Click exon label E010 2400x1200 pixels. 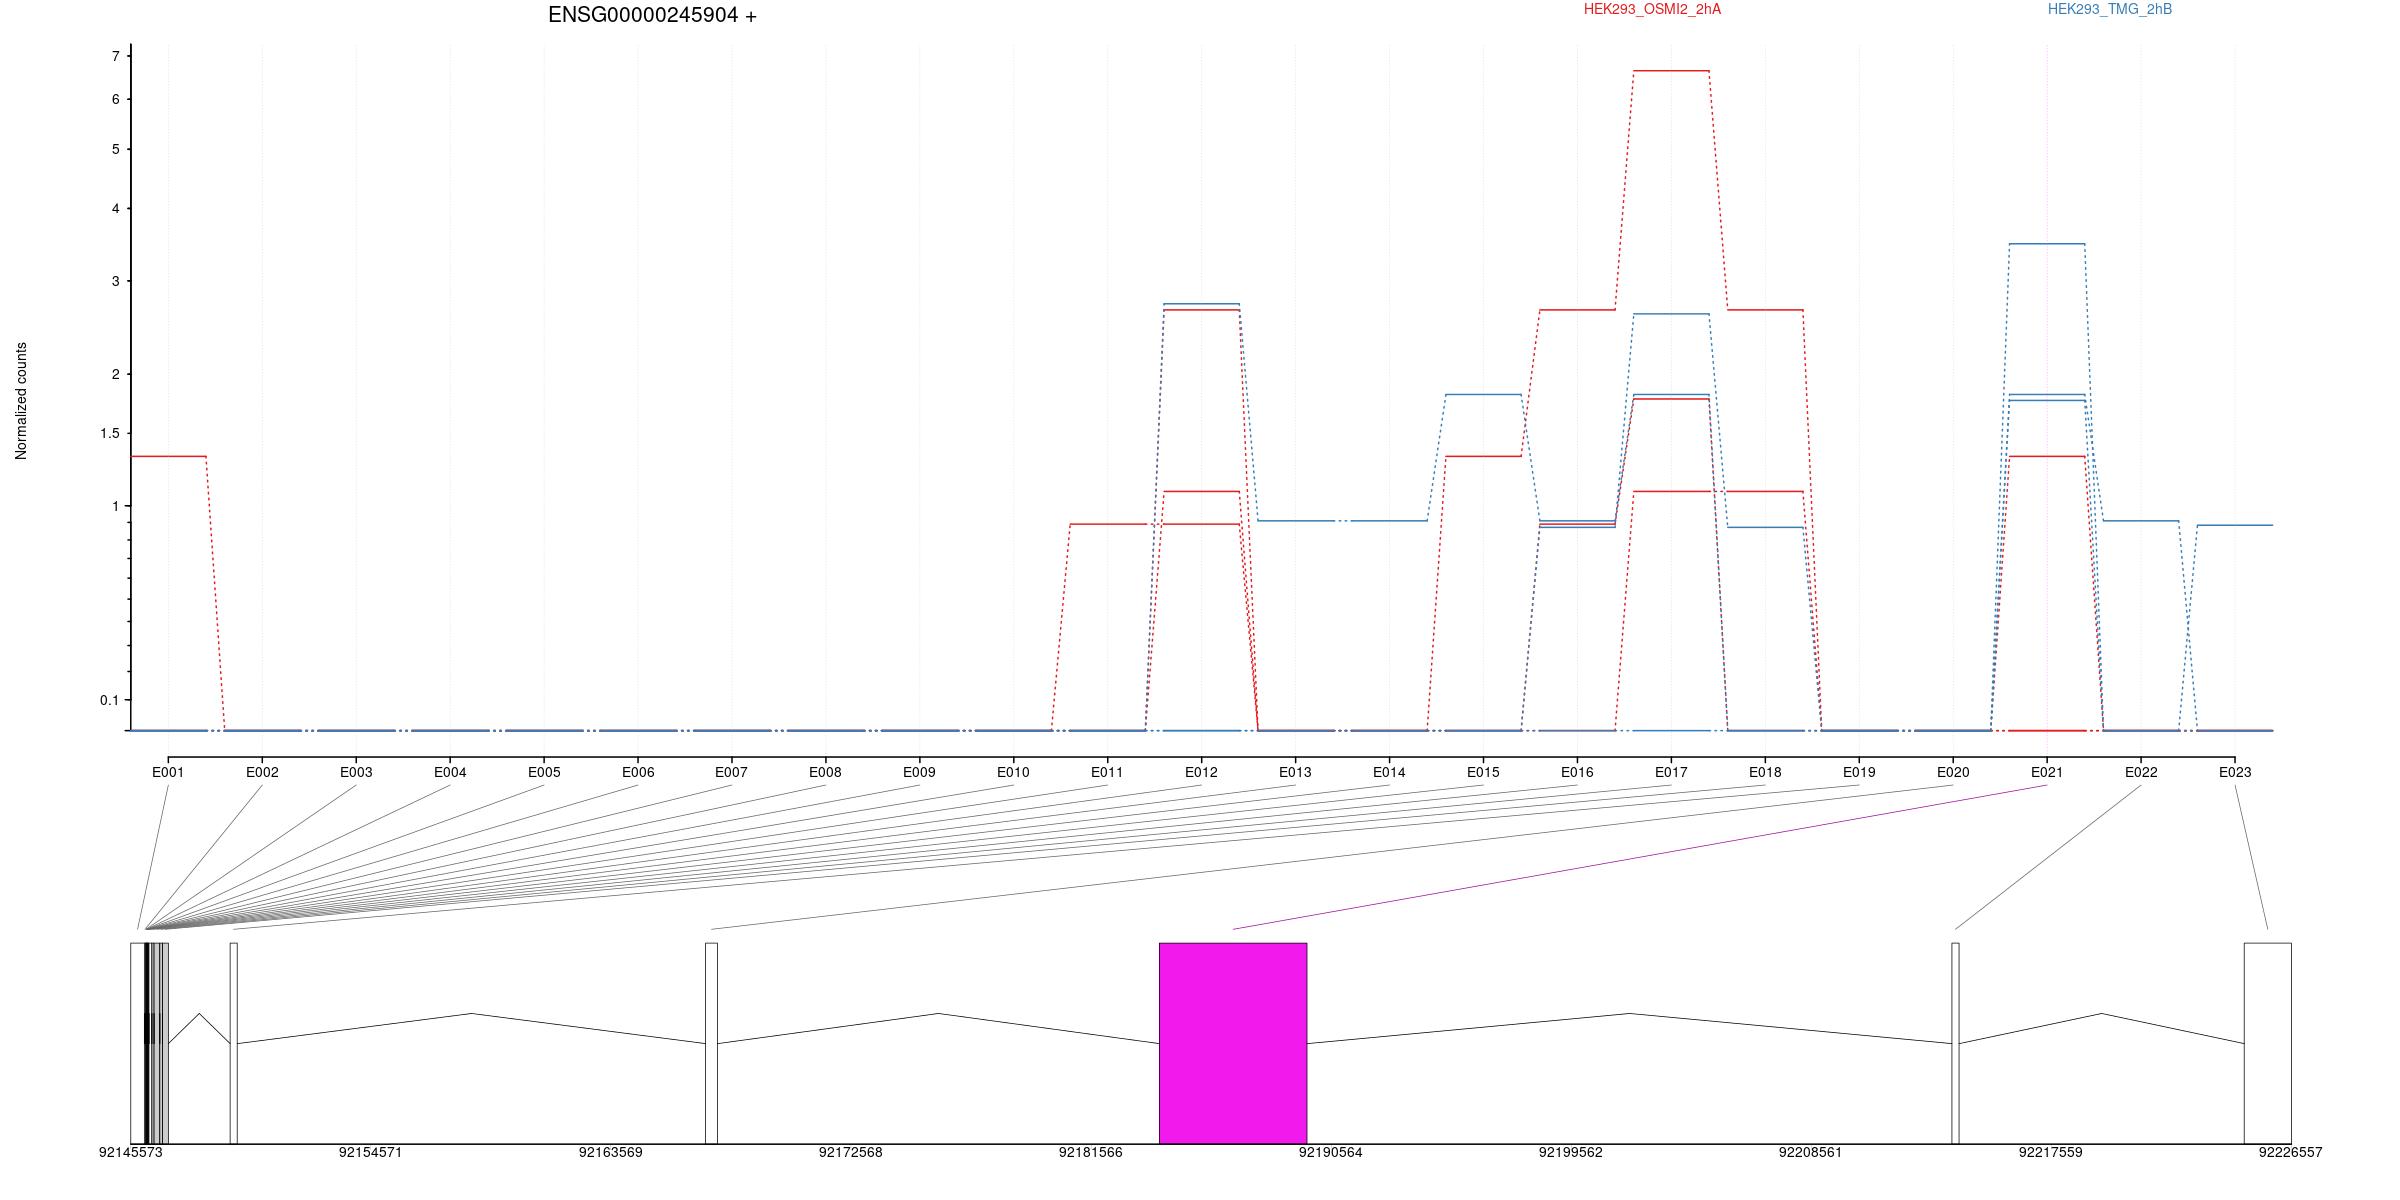[1013, 772]
